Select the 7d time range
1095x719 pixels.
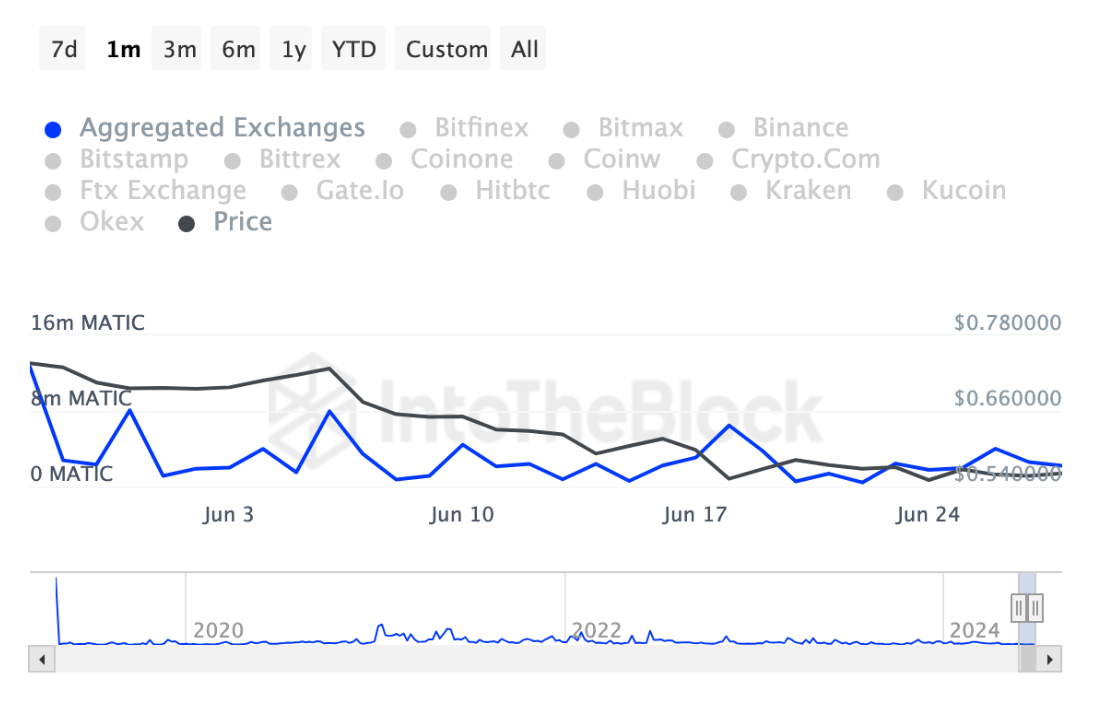[64, 49]
